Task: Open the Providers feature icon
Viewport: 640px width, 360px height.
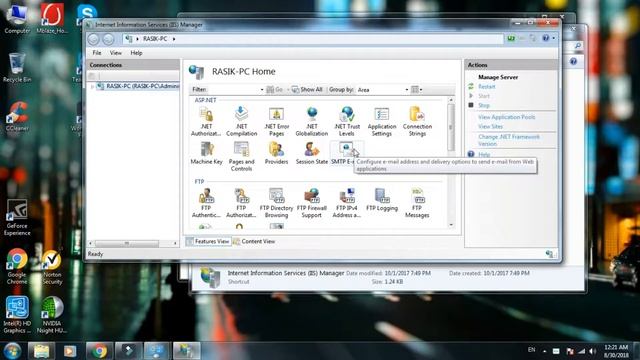Action: 276,153
